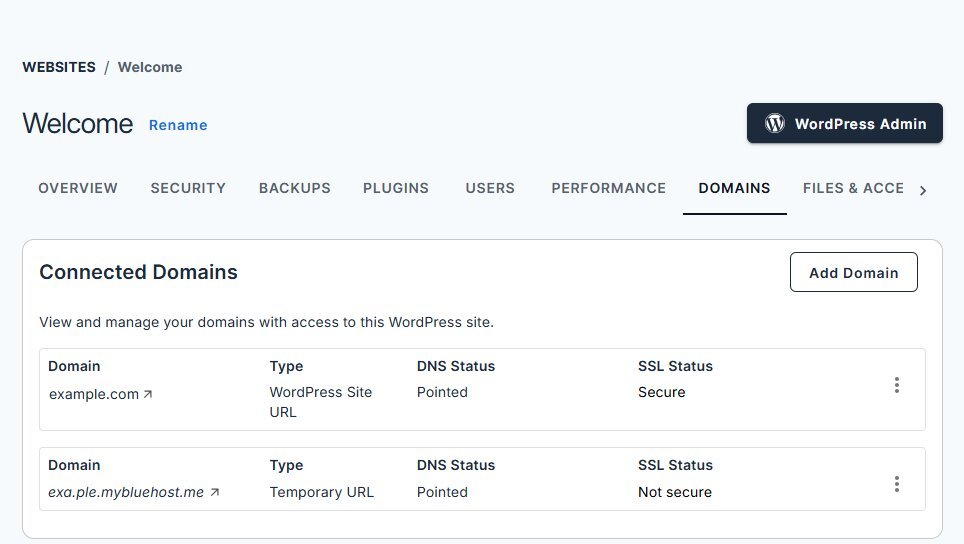Click the 'View and manage your domains' description

[x=266, y=322]
